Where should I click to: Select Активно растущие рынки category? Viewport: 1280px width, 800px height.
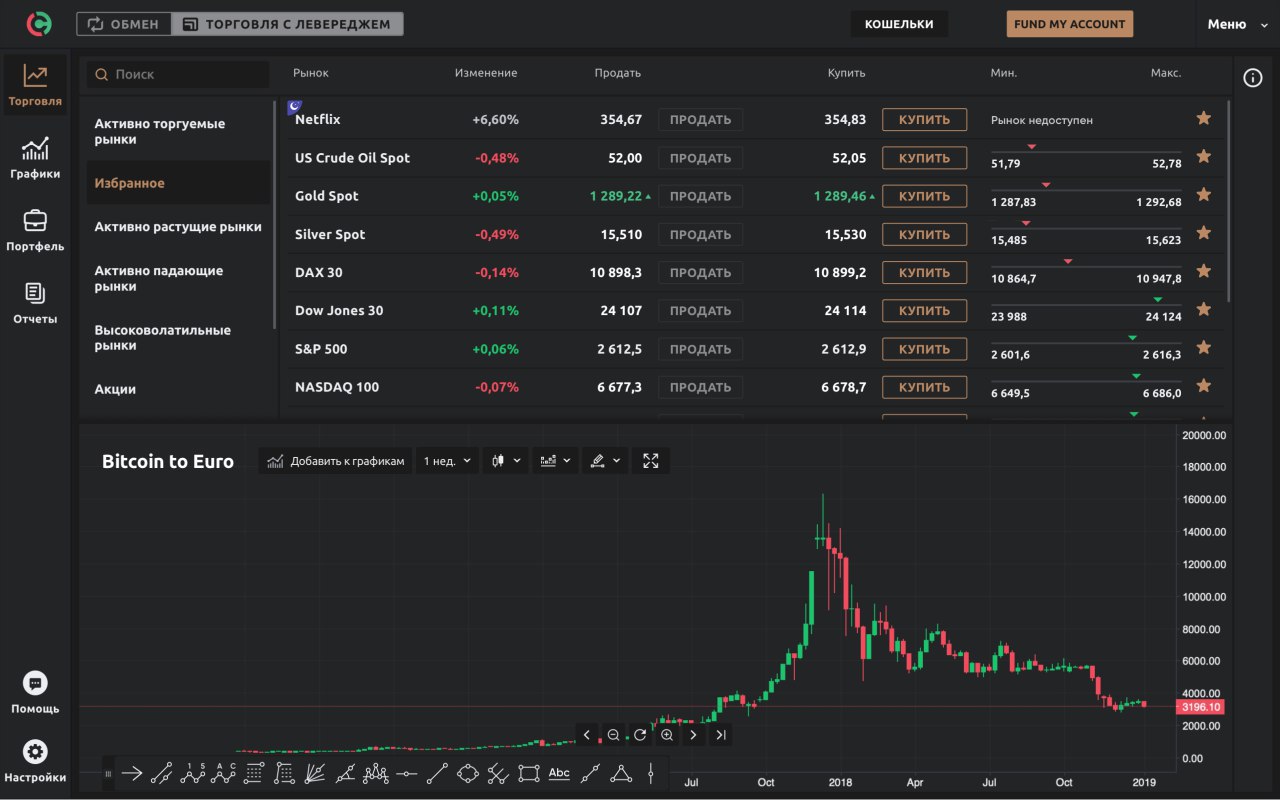point(176,227)
